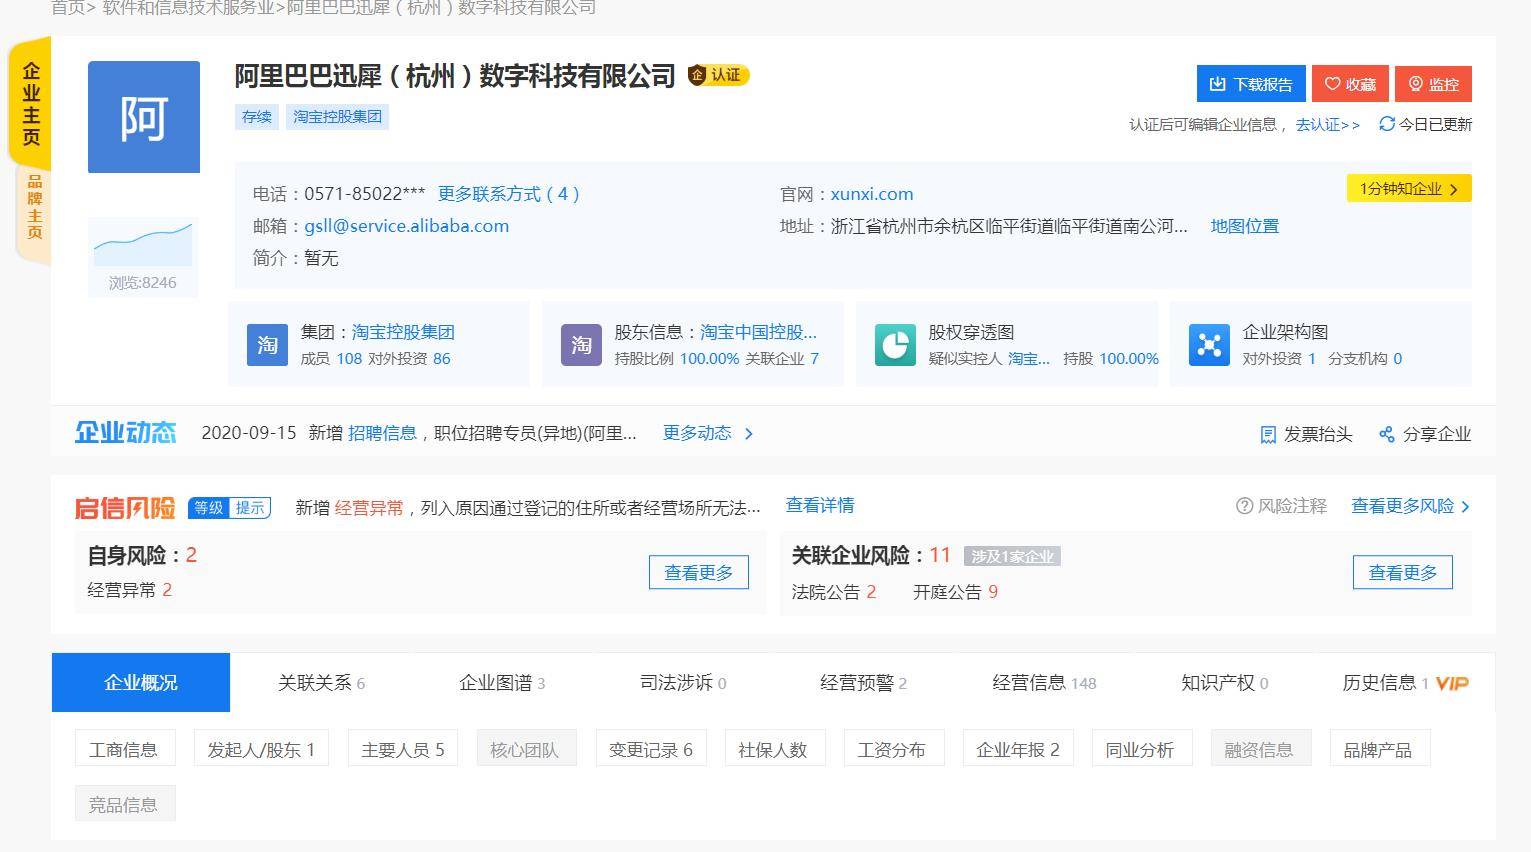This screenshot has height=852, width=1531.
Task: Click the 涉及1家企业 grey tag
Action: pos(1012,556)
